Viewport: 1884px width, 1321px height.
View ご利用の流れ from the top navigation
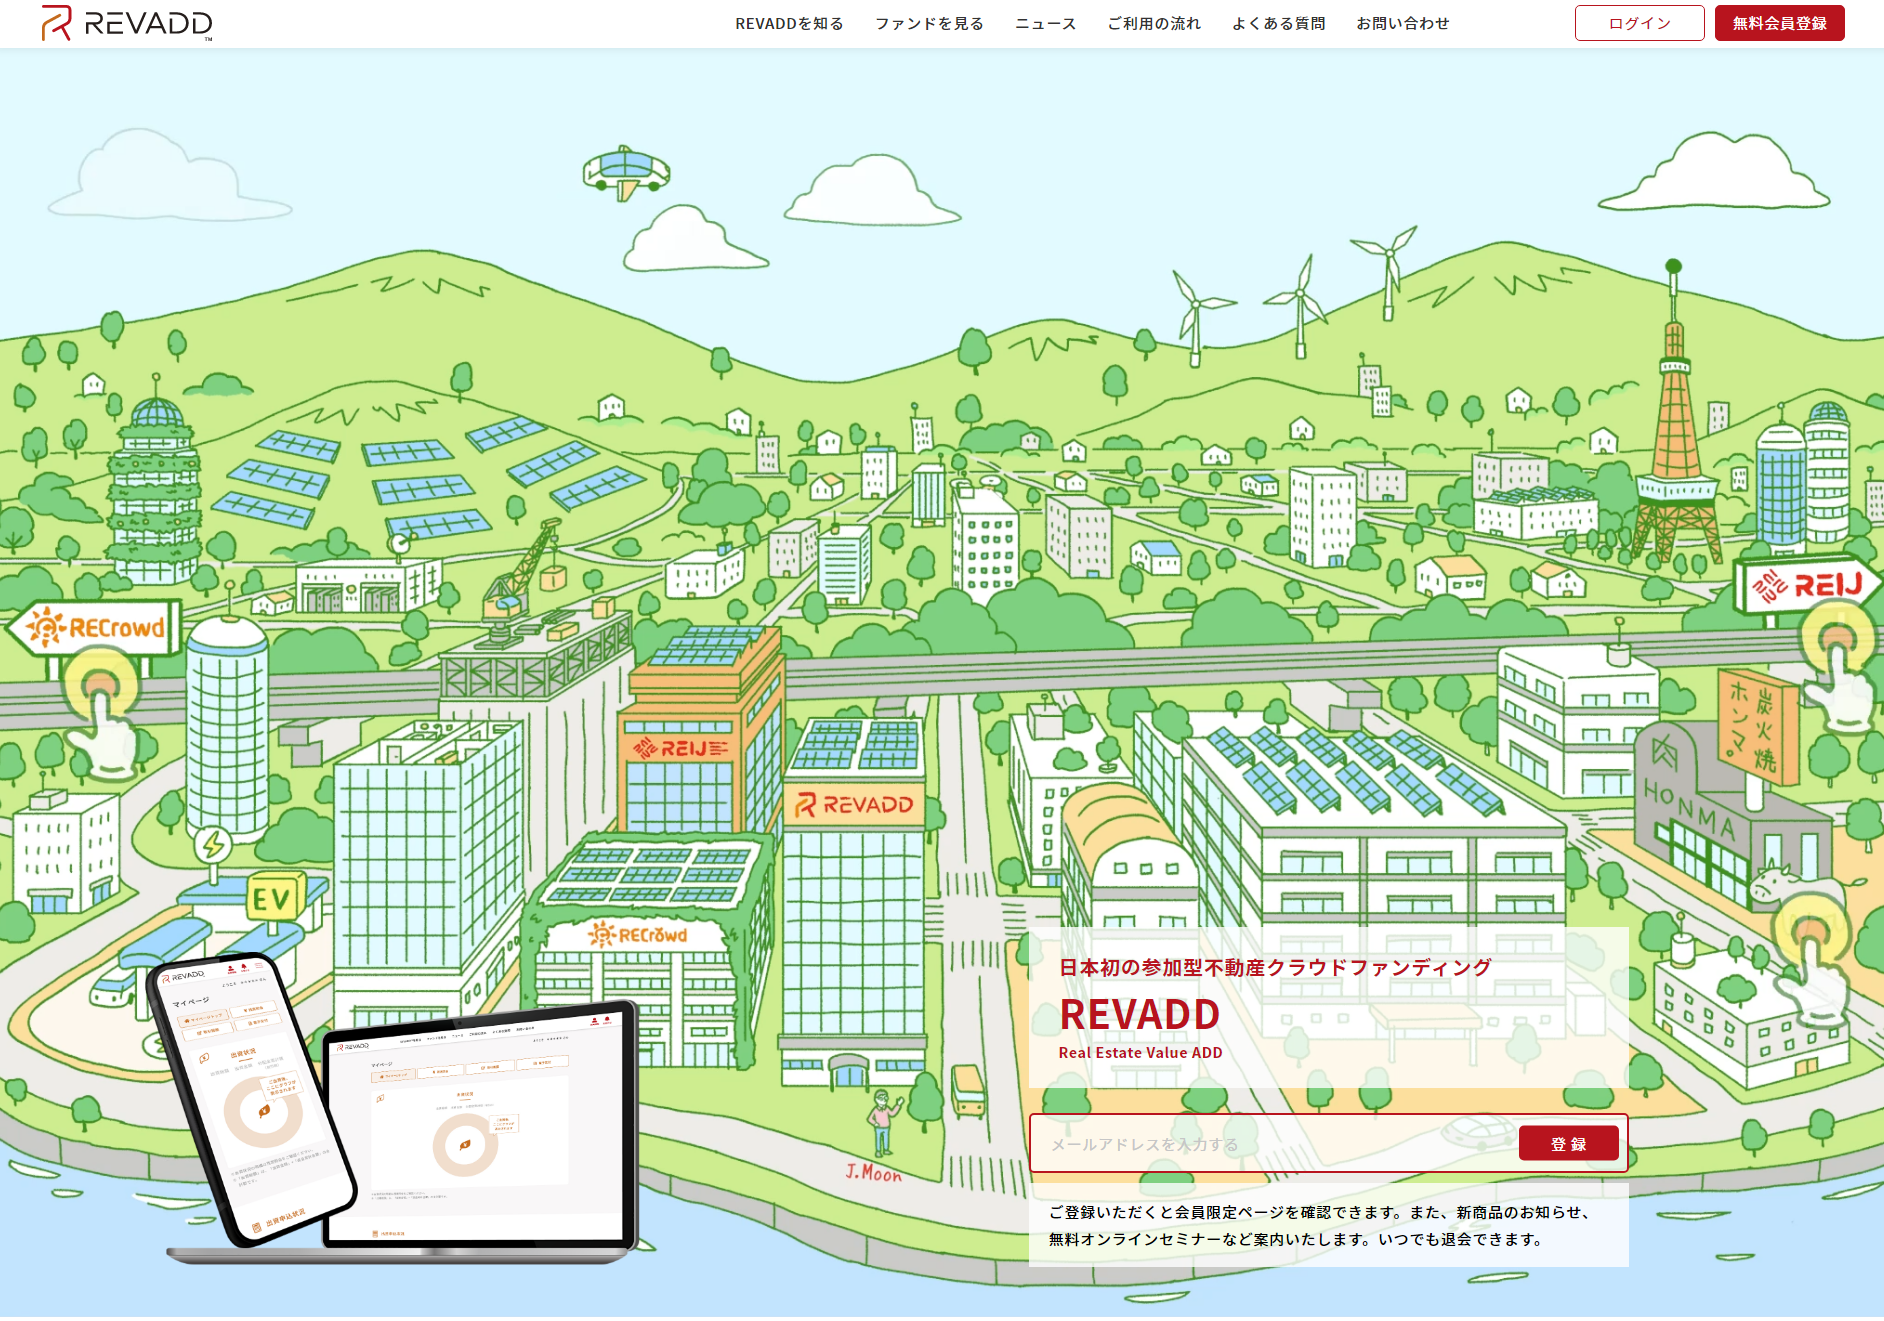1154,24
